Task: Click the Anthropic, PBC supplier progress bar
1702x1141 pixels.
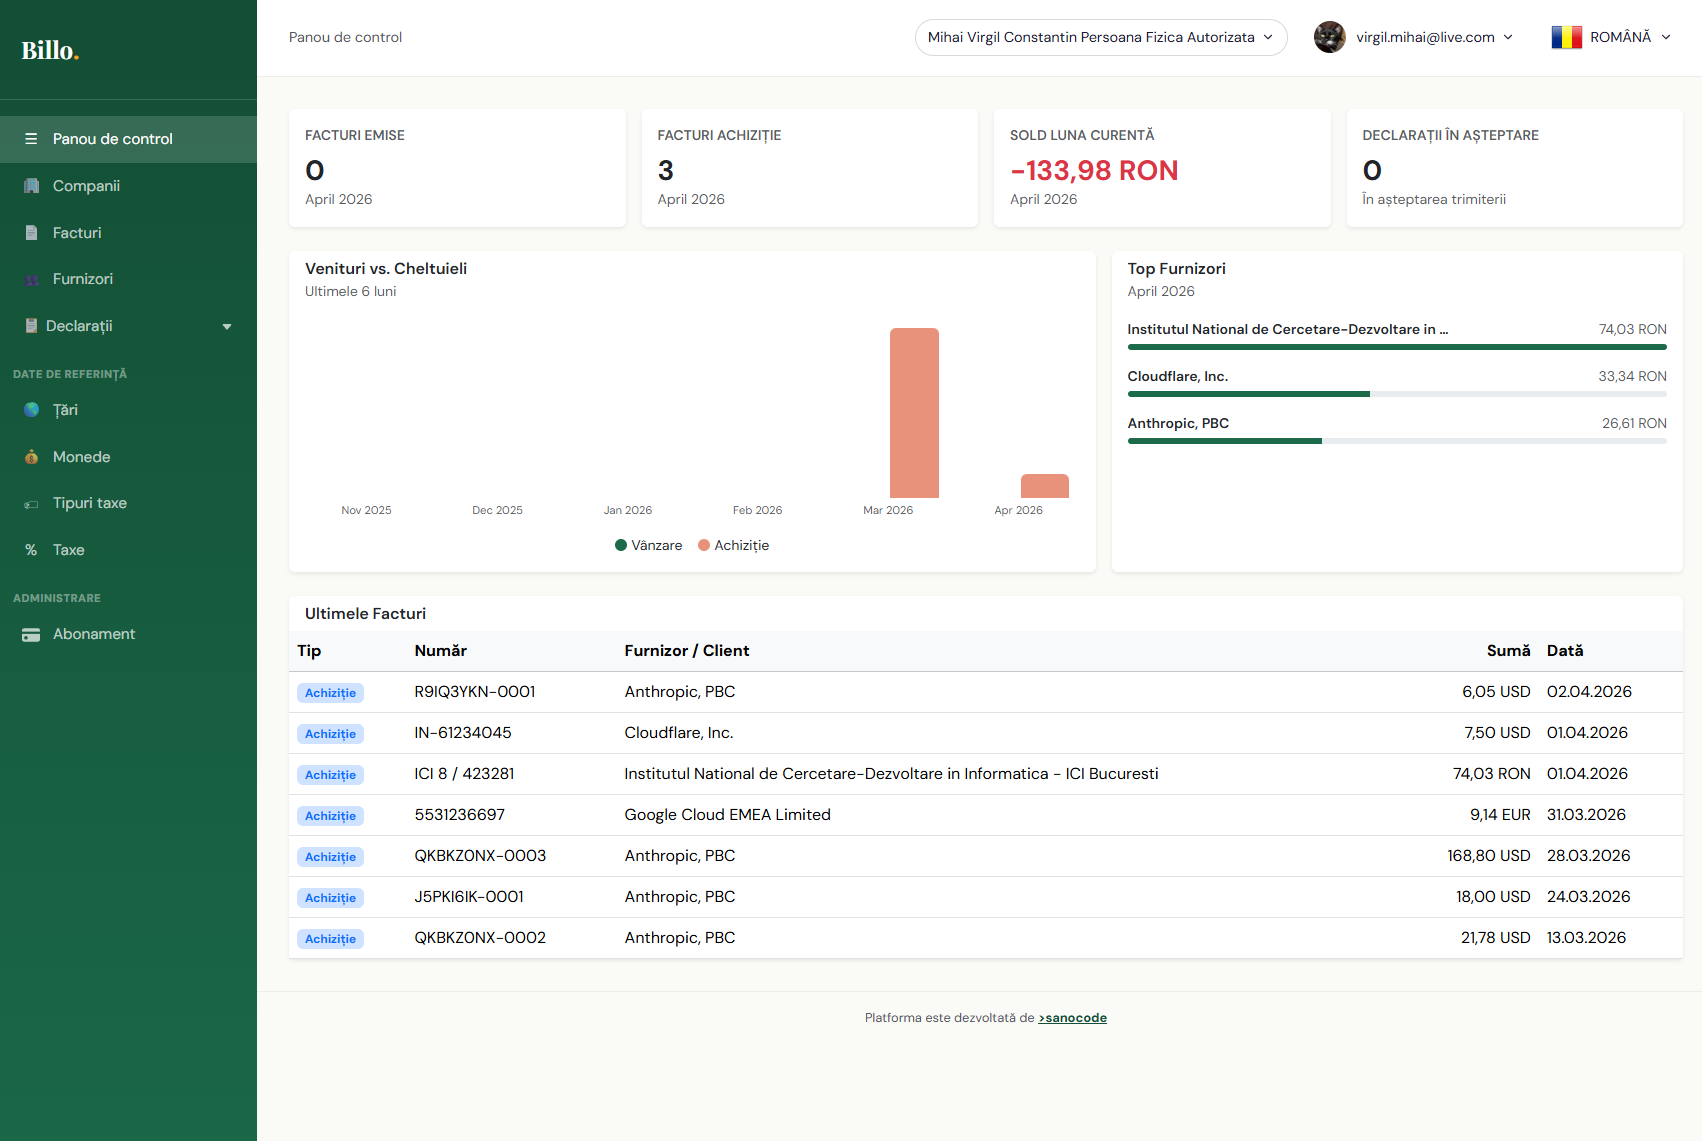Action: tap(1397, 441)
